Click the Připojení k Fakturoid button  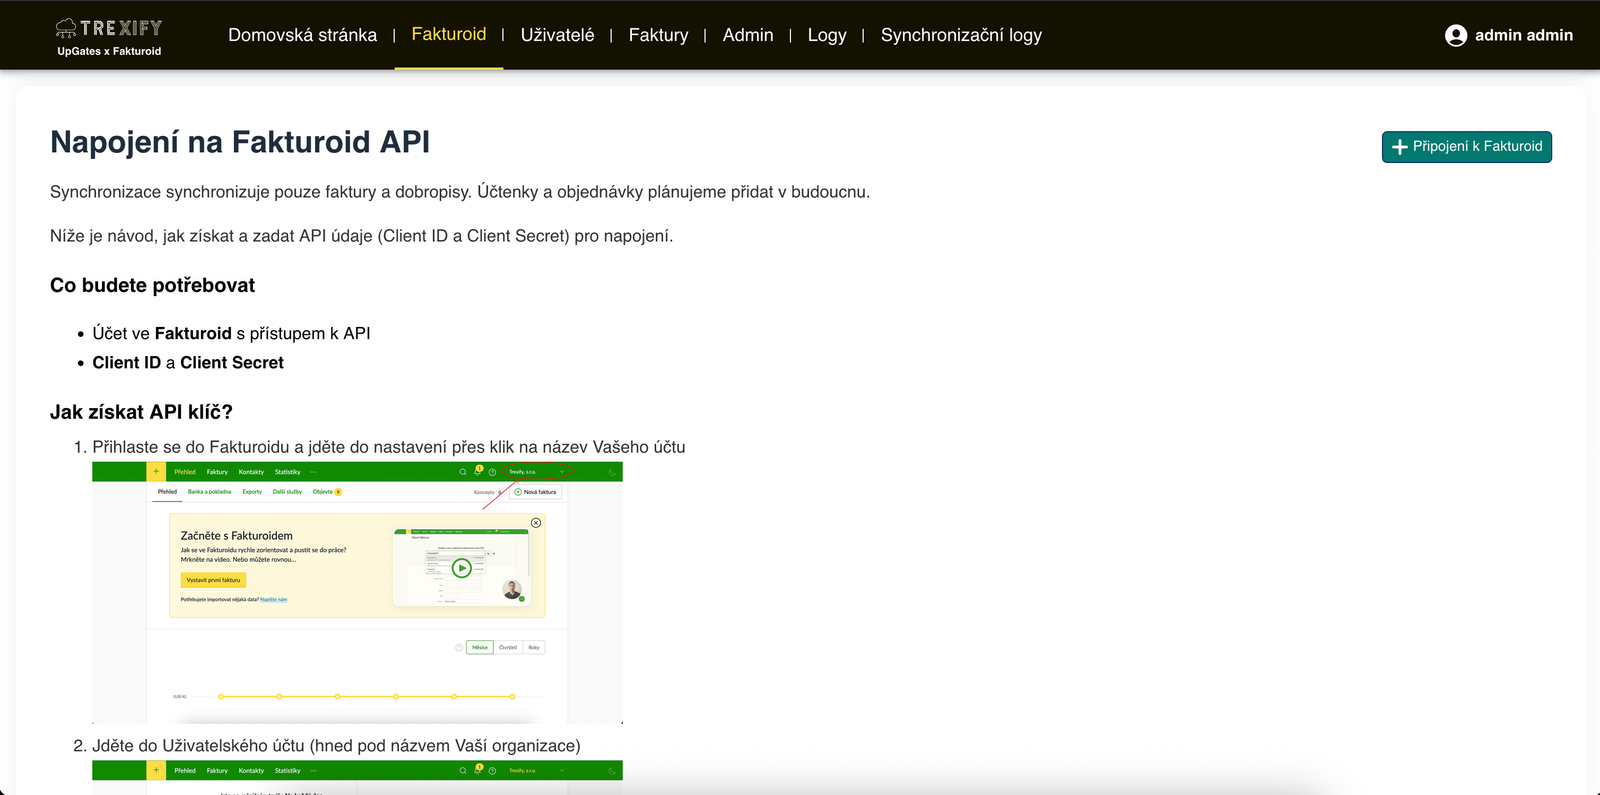(x=1467, y=146)
